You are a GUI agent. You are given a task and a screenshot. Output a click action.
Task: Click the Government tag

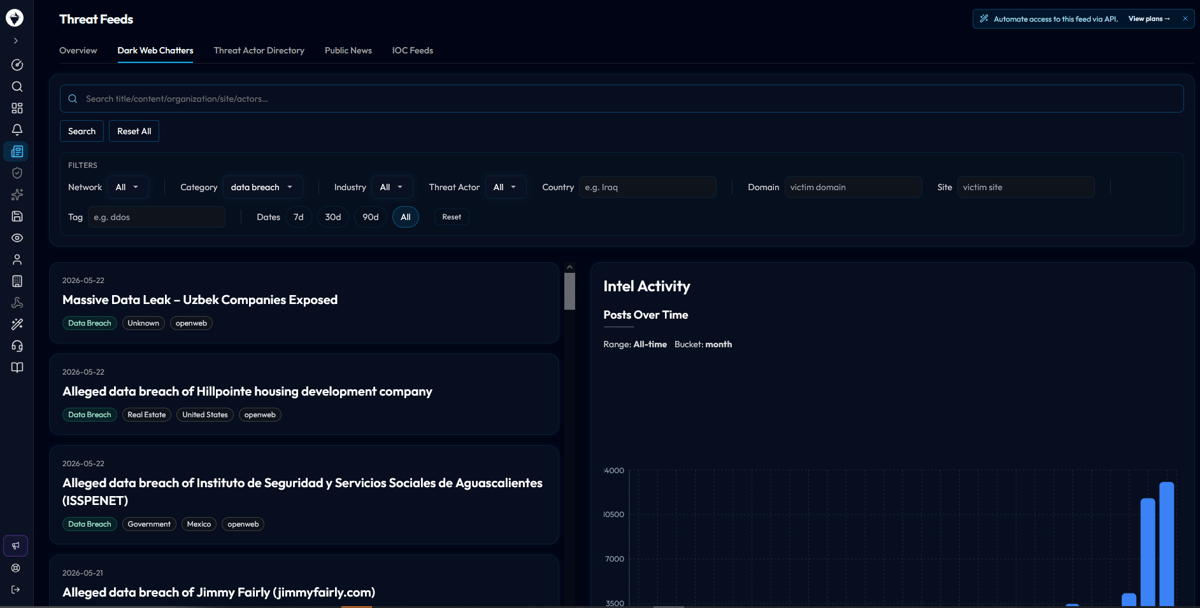click(x=149, y=524)
